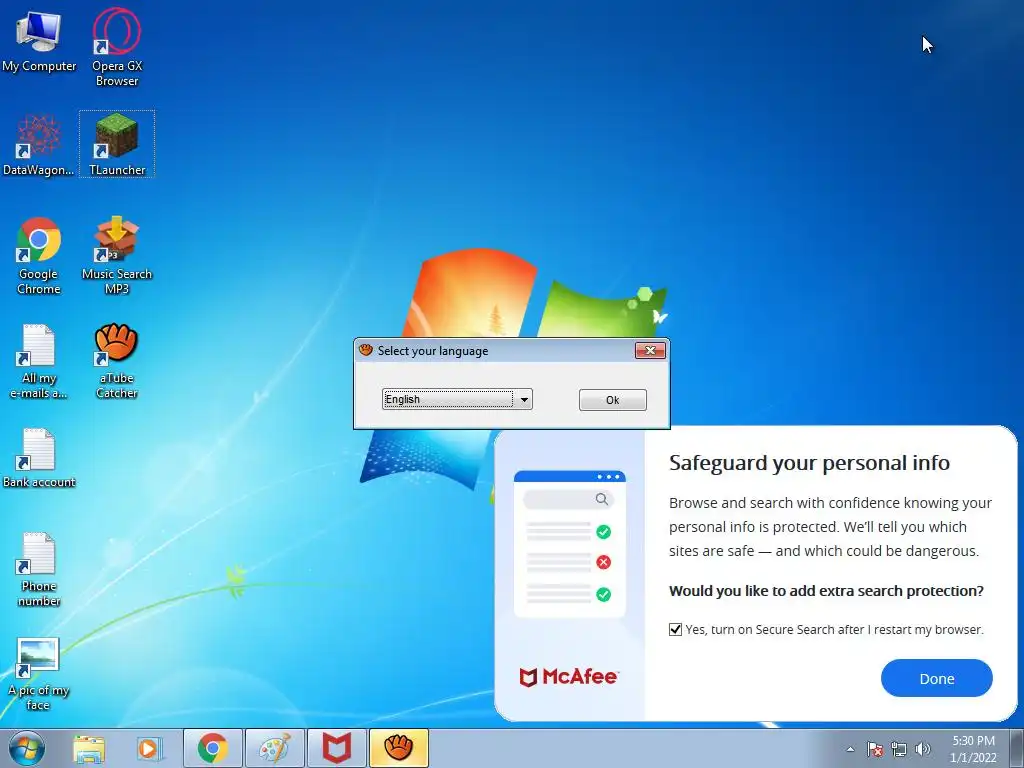1024x768 pixels.
Task: Open the volume speaker tray icon
Action: 923,749
